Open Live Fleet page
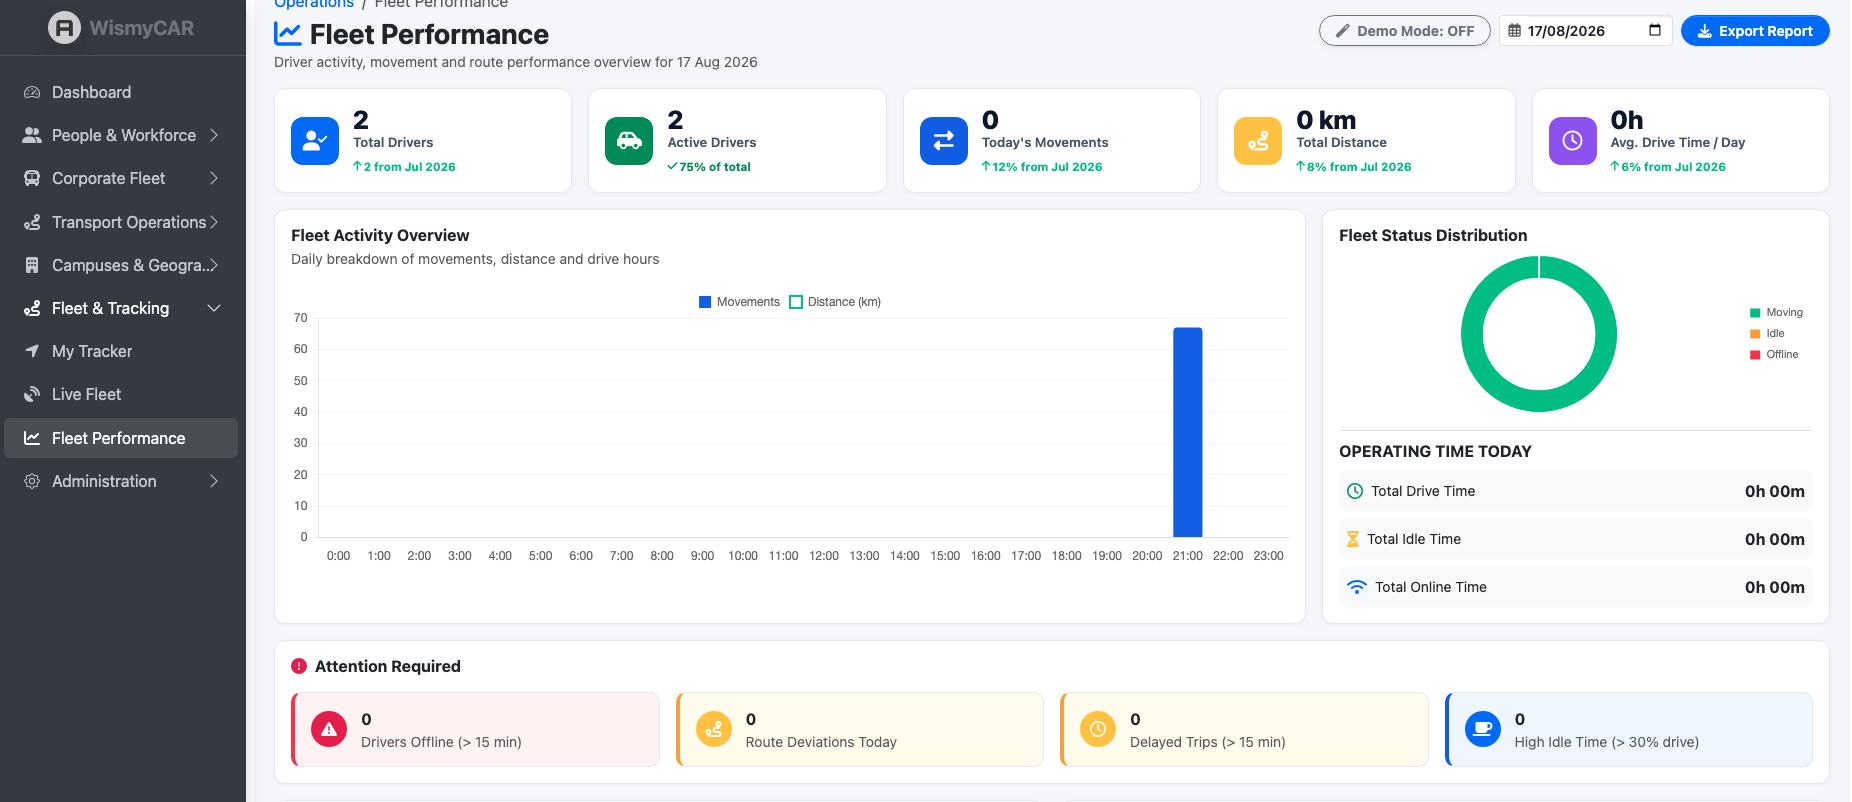 121,394
